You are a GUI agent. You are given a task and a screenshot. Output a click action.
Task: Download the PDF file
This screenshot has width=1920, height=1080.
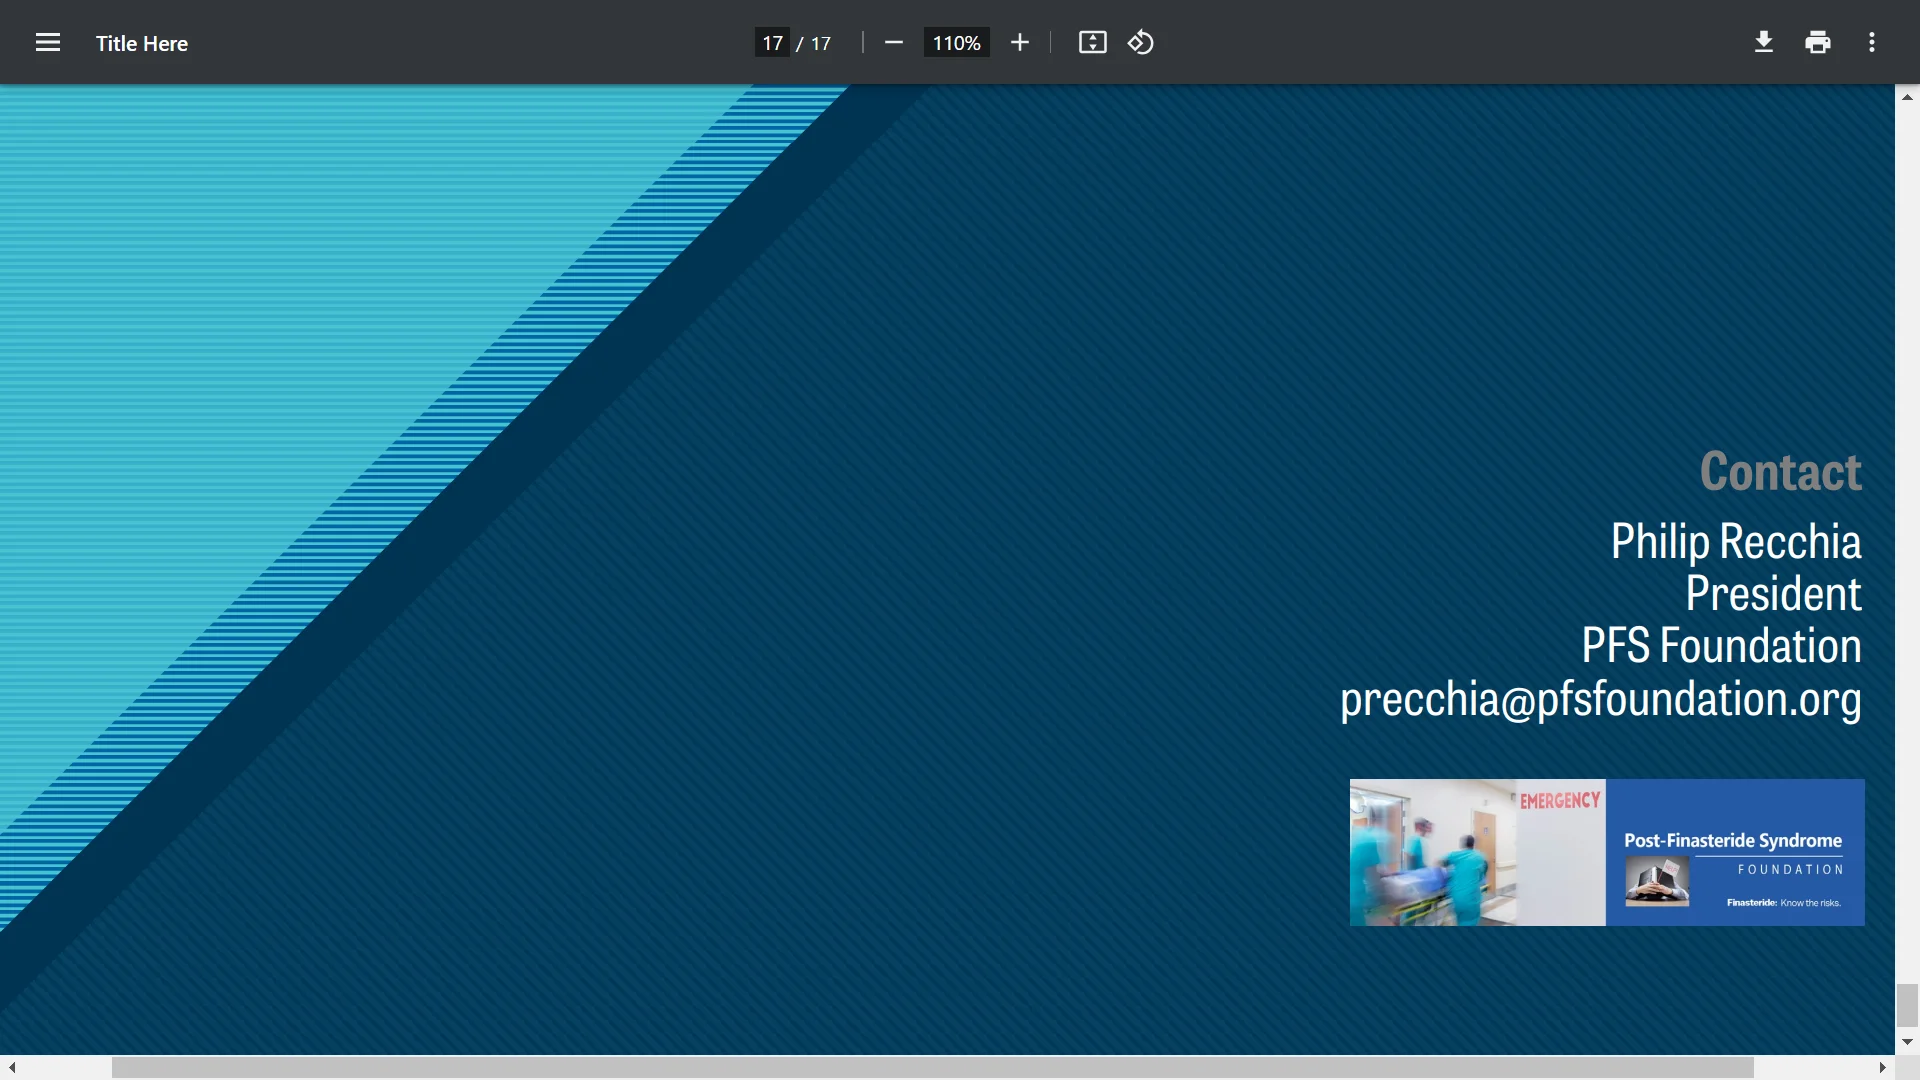(x=1764, y=43)
